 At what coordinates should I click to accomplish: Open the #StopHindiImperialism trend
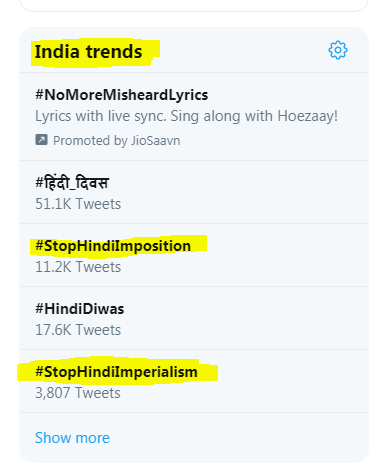(x=116, y=372)
